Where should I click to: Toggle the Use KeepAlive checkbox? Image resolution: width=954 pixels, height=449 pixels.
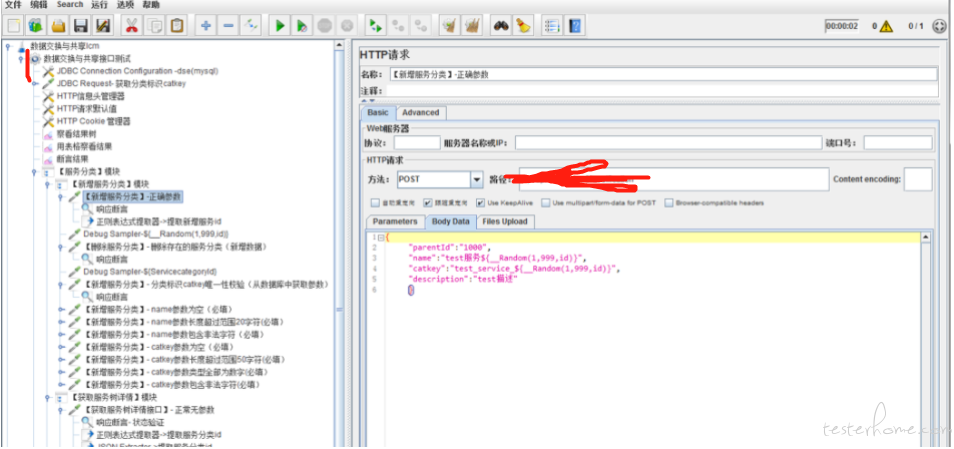point(481,203)
